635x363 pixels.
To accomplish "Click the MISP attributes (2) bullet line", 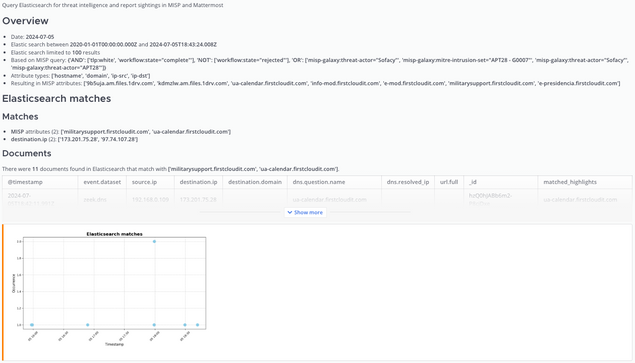I will [121, 132].
